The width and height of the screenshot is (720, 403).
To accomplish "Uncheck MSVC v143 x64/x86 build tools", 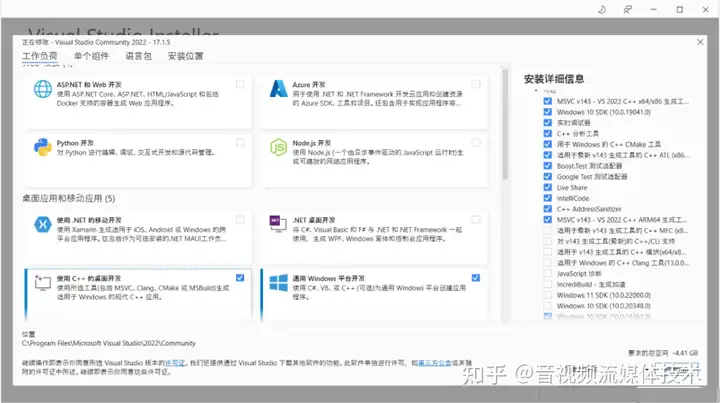I will pos(547,101).
